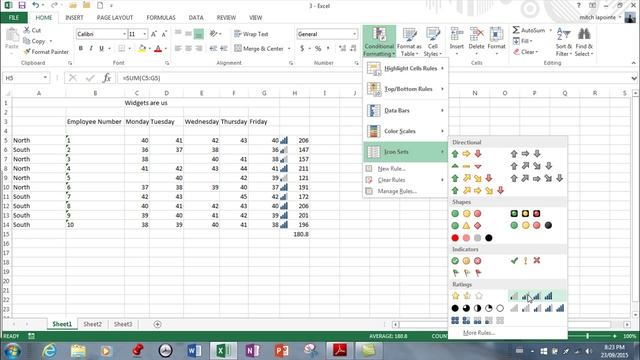Choose the 3 Triangles icon set

click(x=467, y=166)
